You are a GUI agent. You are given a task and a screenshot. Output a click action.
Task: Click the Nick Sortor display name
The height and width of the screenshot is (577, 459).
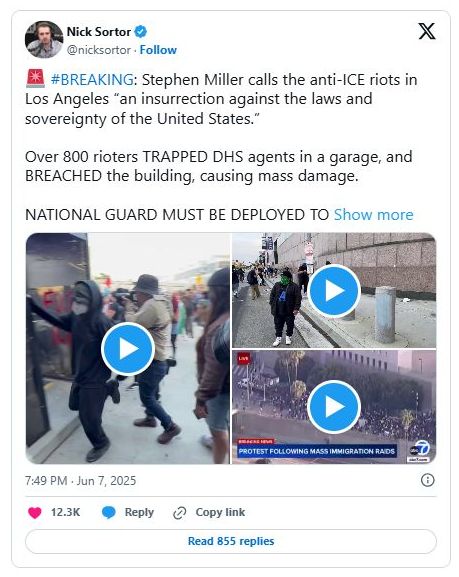[98, 32]
